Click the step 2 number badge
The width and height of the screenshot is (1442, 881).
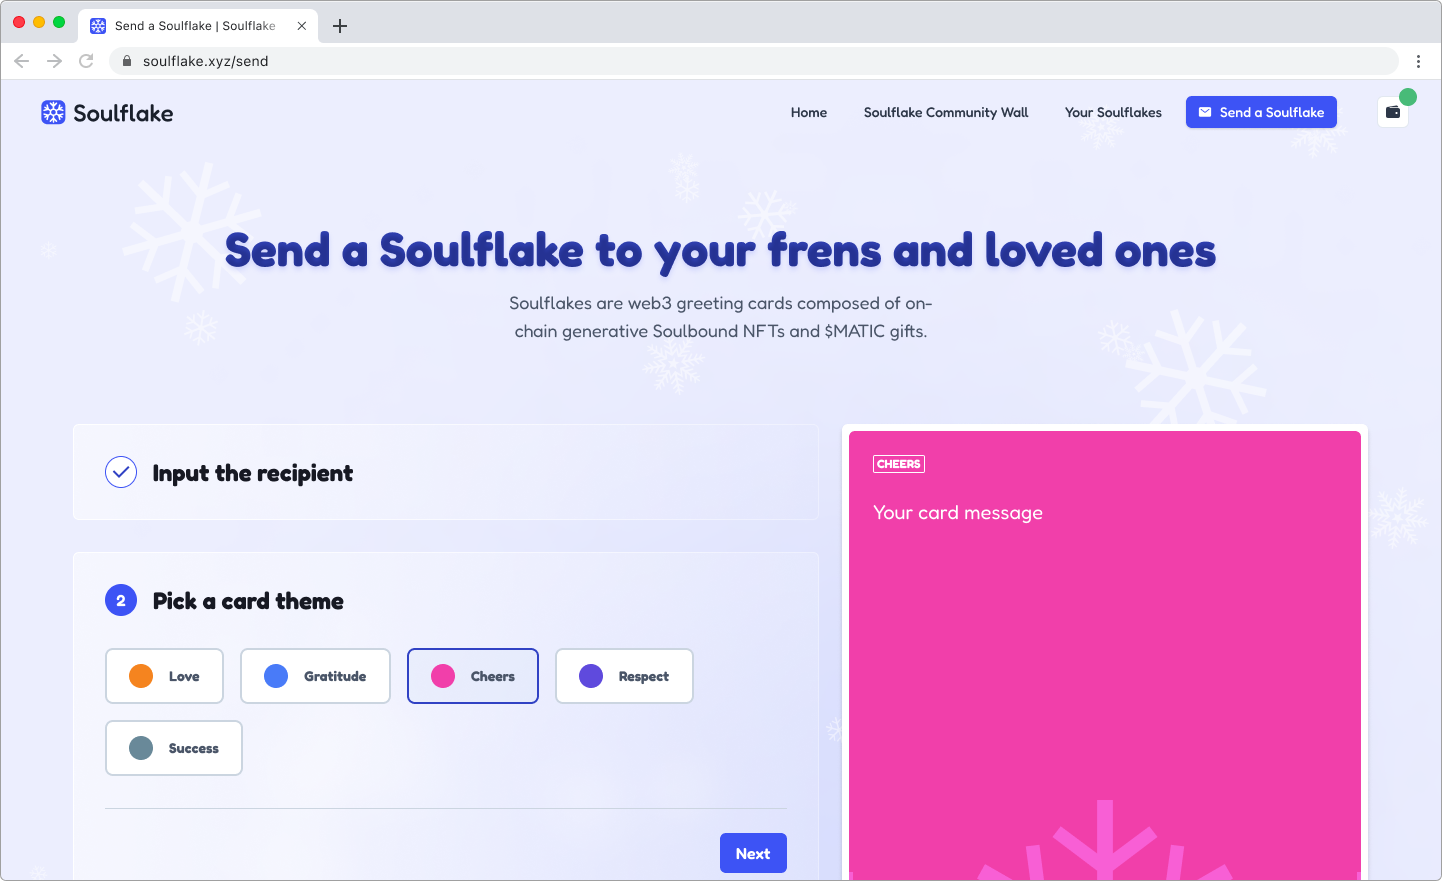(121, 600)
